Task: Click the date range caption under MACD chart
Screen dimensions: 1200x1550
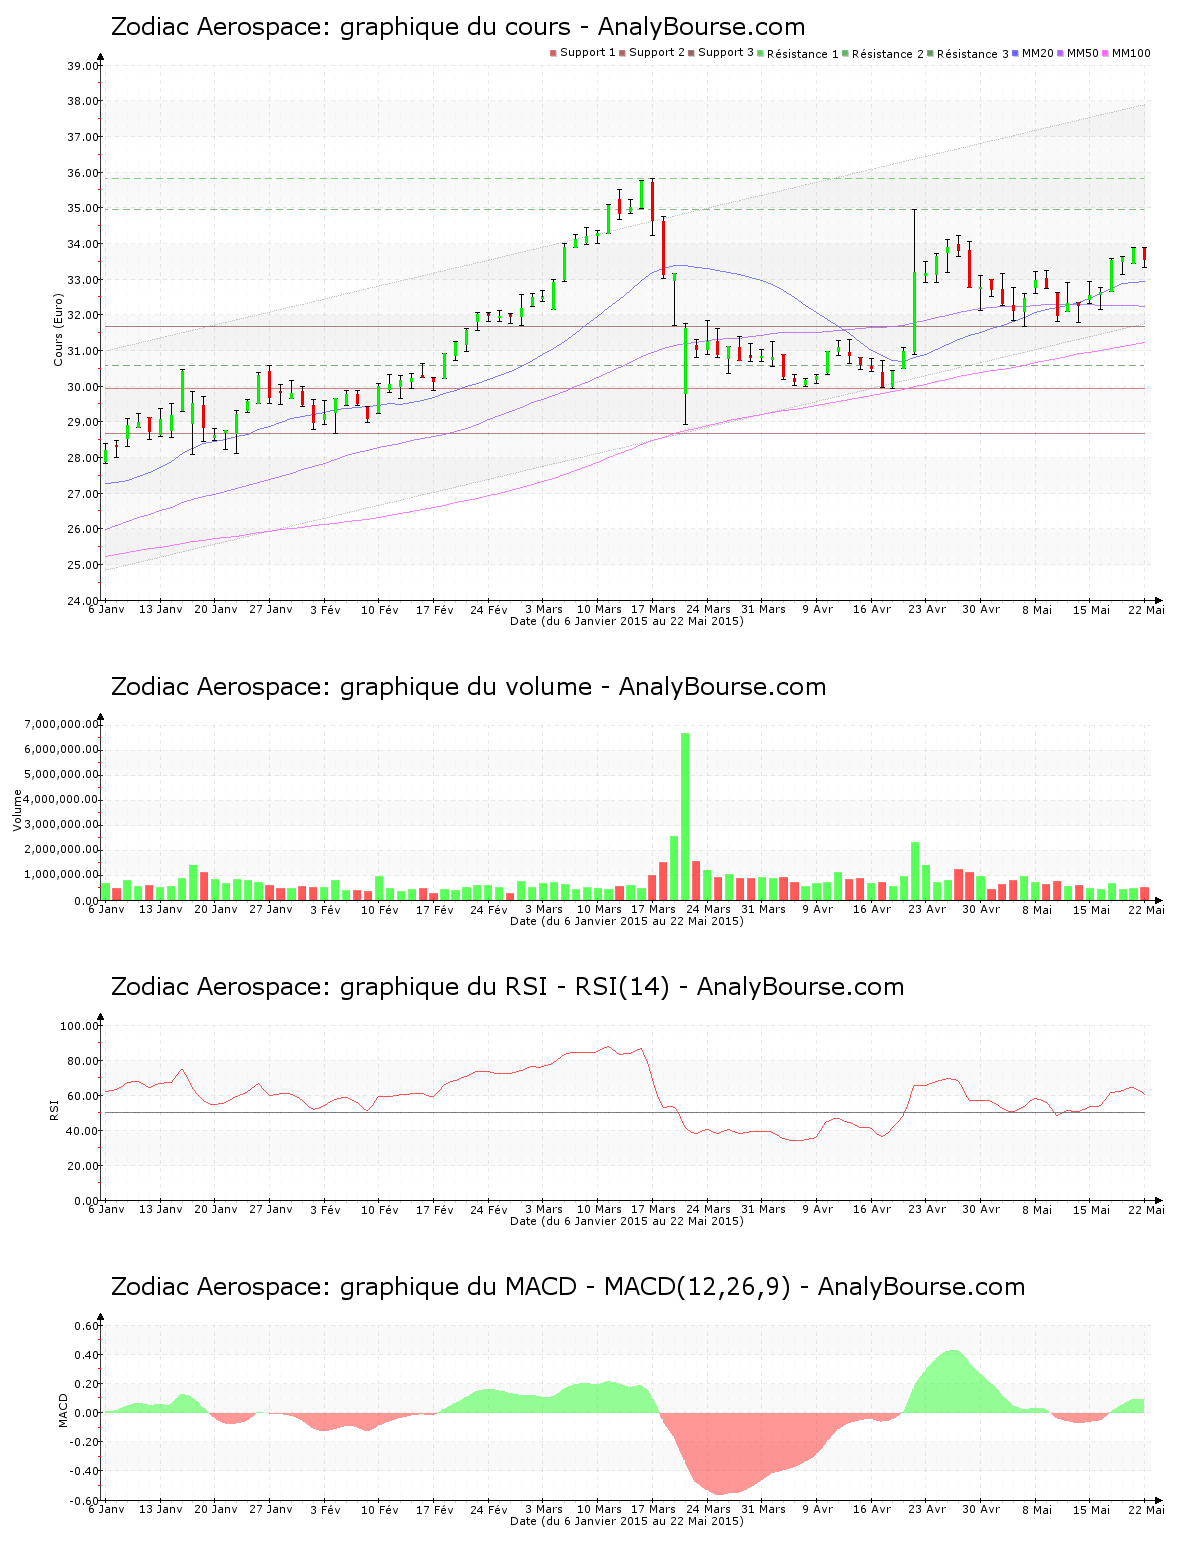Action: [x=627, y=1521]
